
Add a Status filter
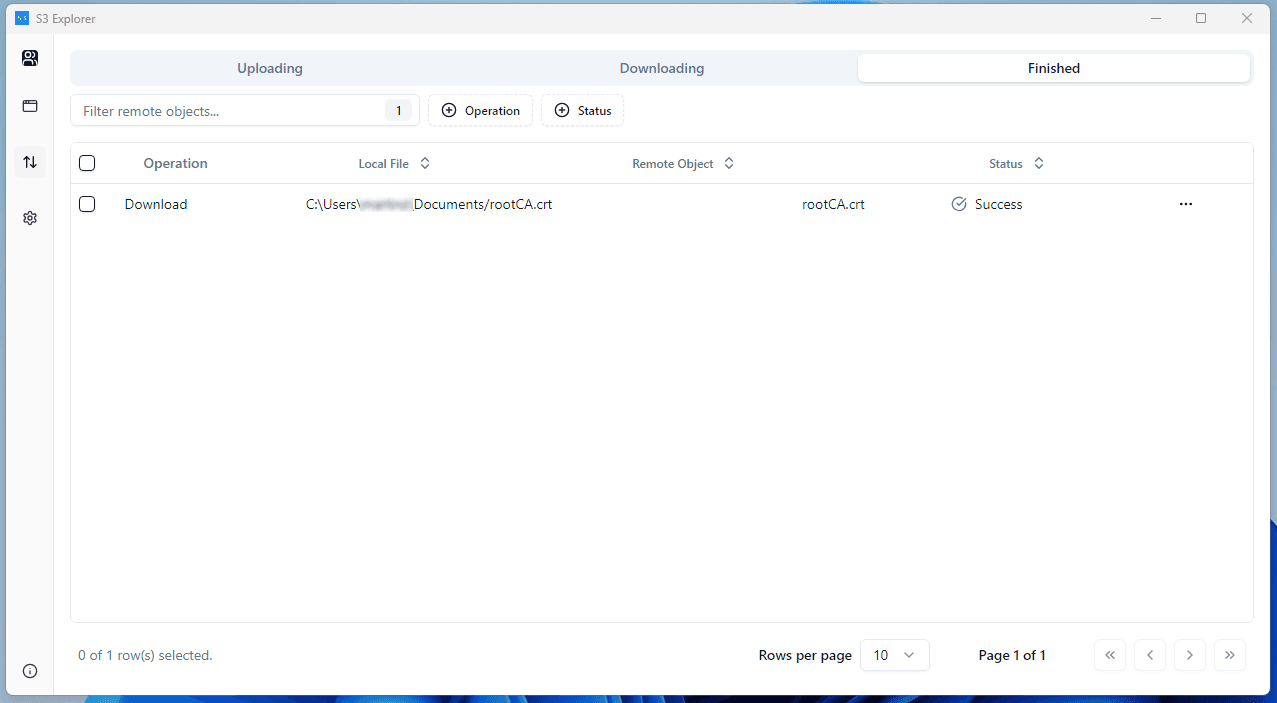coord(582,110)
